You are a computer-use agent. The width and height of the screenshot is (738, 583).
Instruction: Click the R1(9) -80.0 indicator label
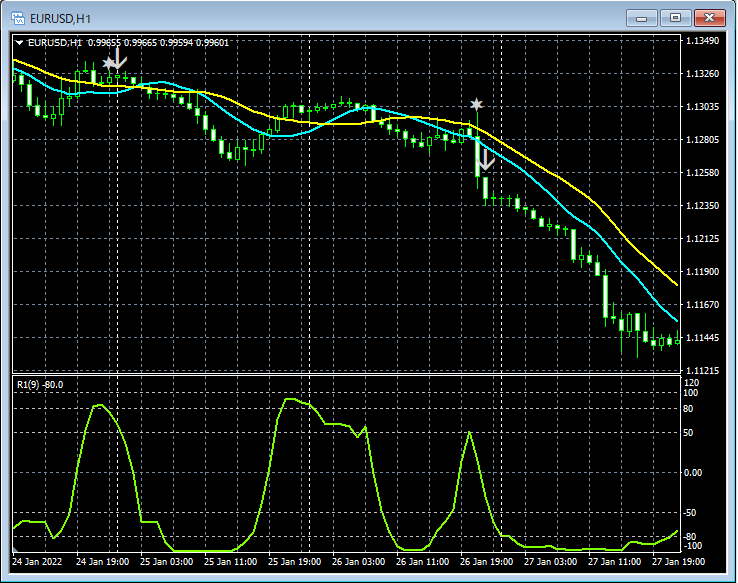40,384
